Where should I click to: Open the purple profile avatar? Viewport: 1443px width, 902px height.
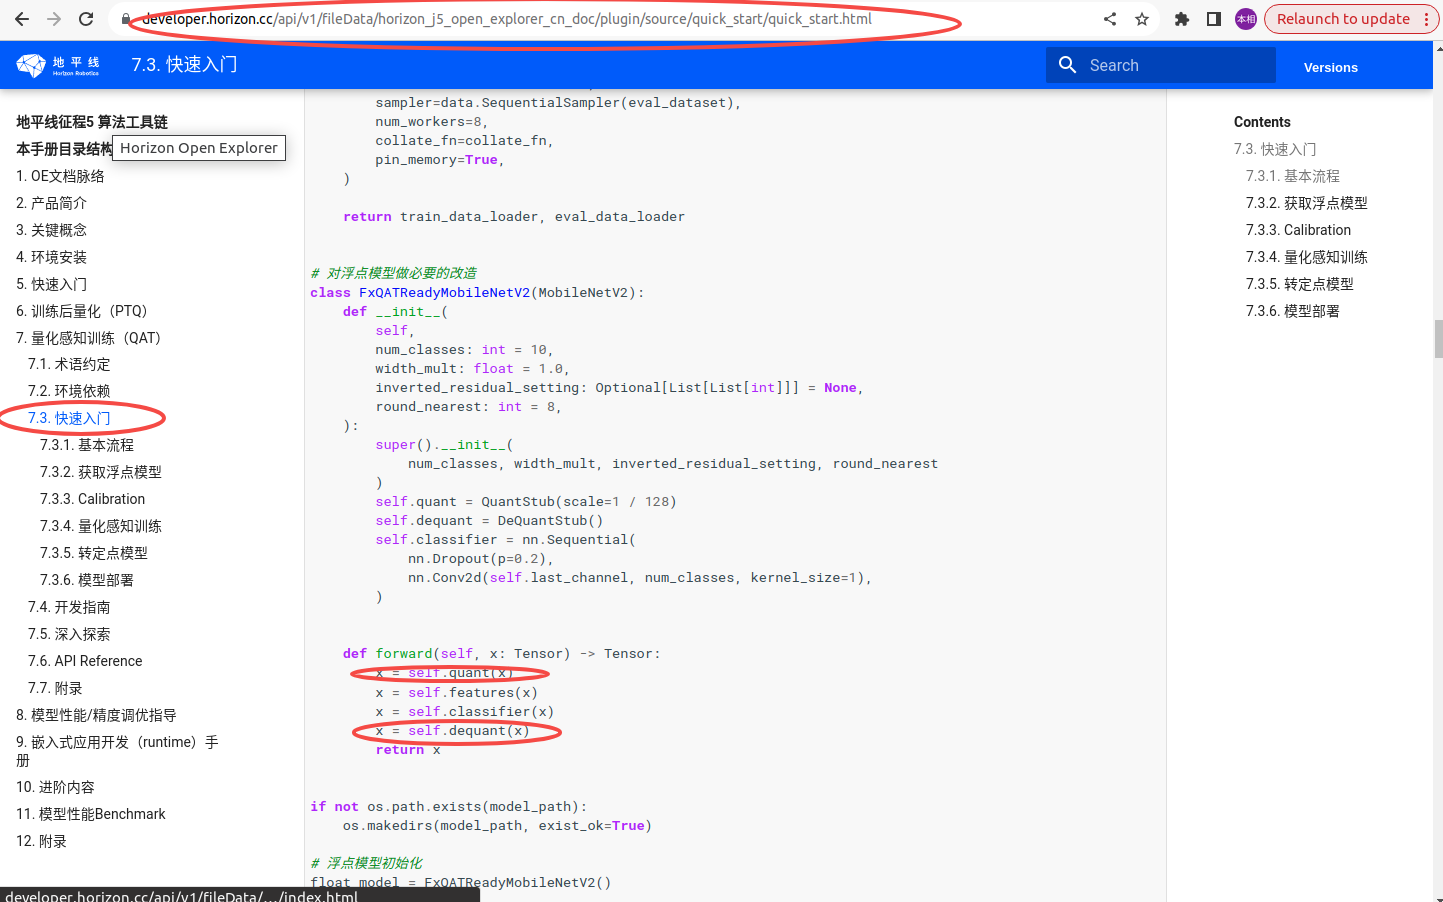tap(1246, 19)
